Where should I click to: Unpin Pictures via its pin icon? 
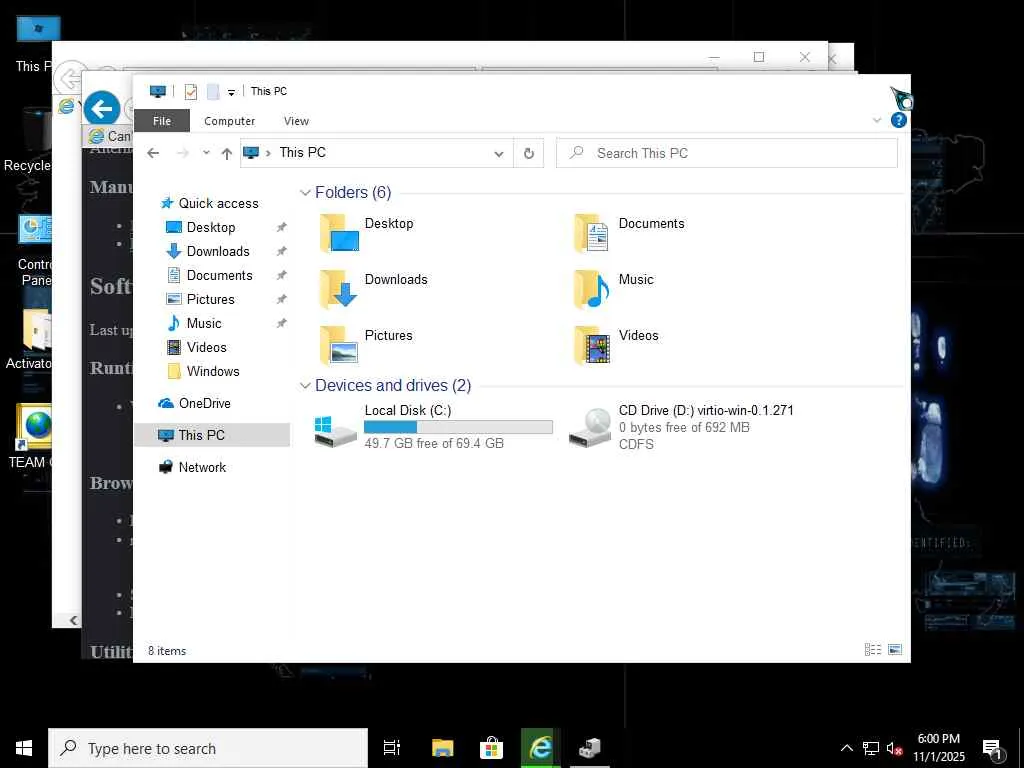click(x=281, y=299)
